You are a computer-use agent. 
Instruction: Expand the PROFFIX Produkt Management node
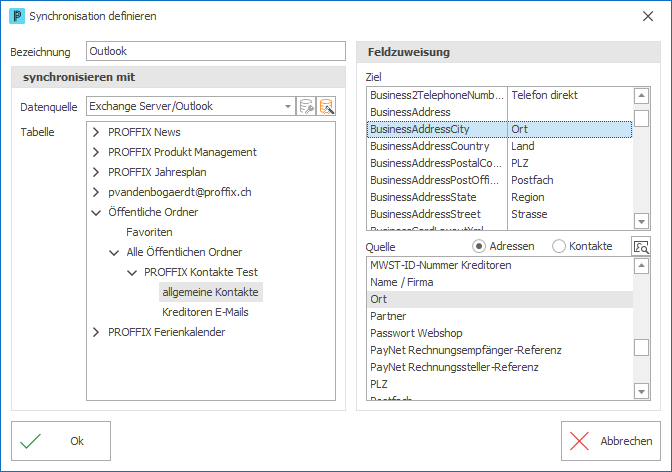click(96, 152)
